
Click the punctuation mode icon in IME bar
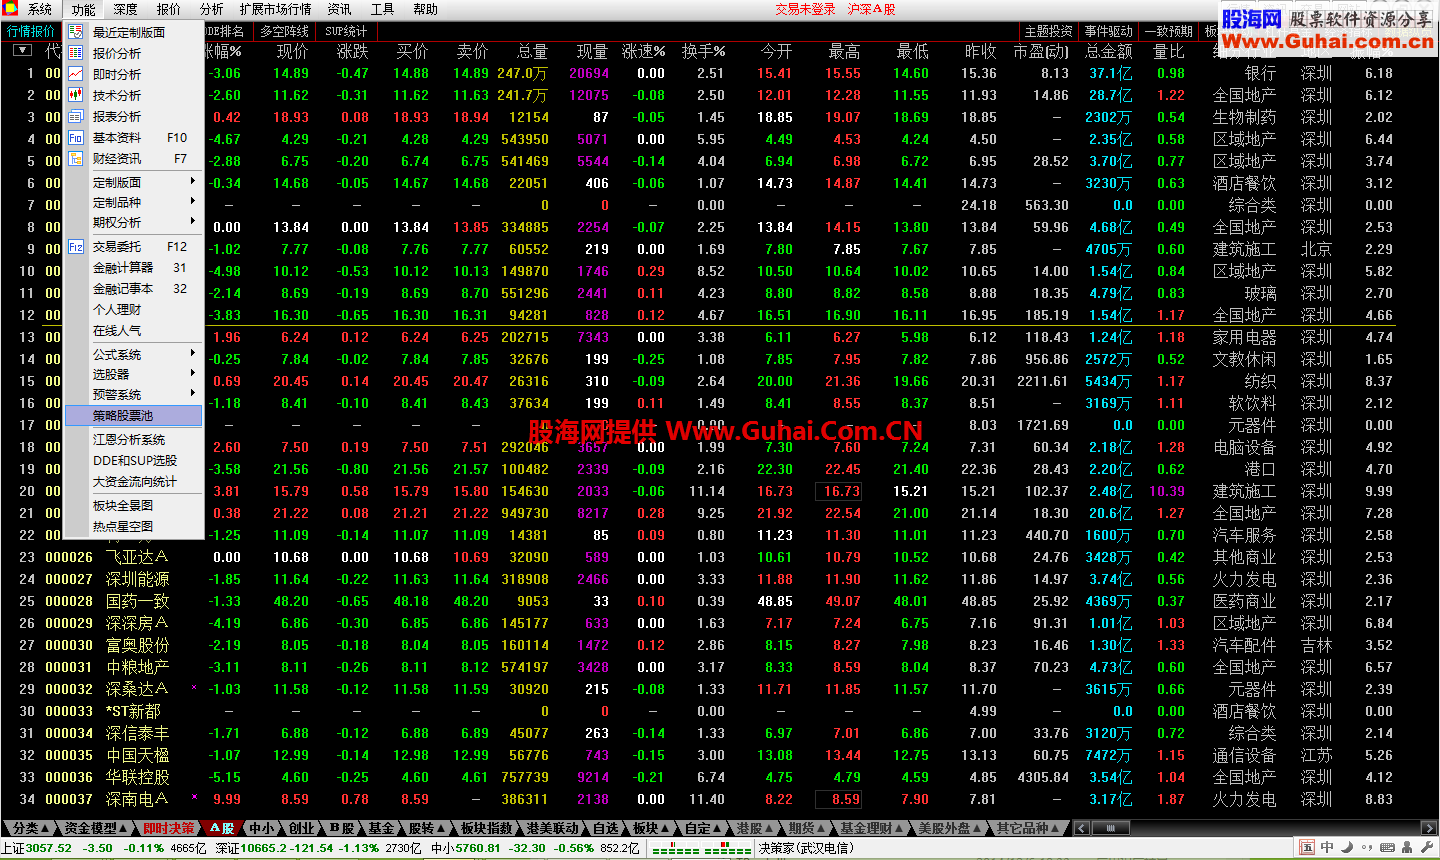[x=1365, y=848]
